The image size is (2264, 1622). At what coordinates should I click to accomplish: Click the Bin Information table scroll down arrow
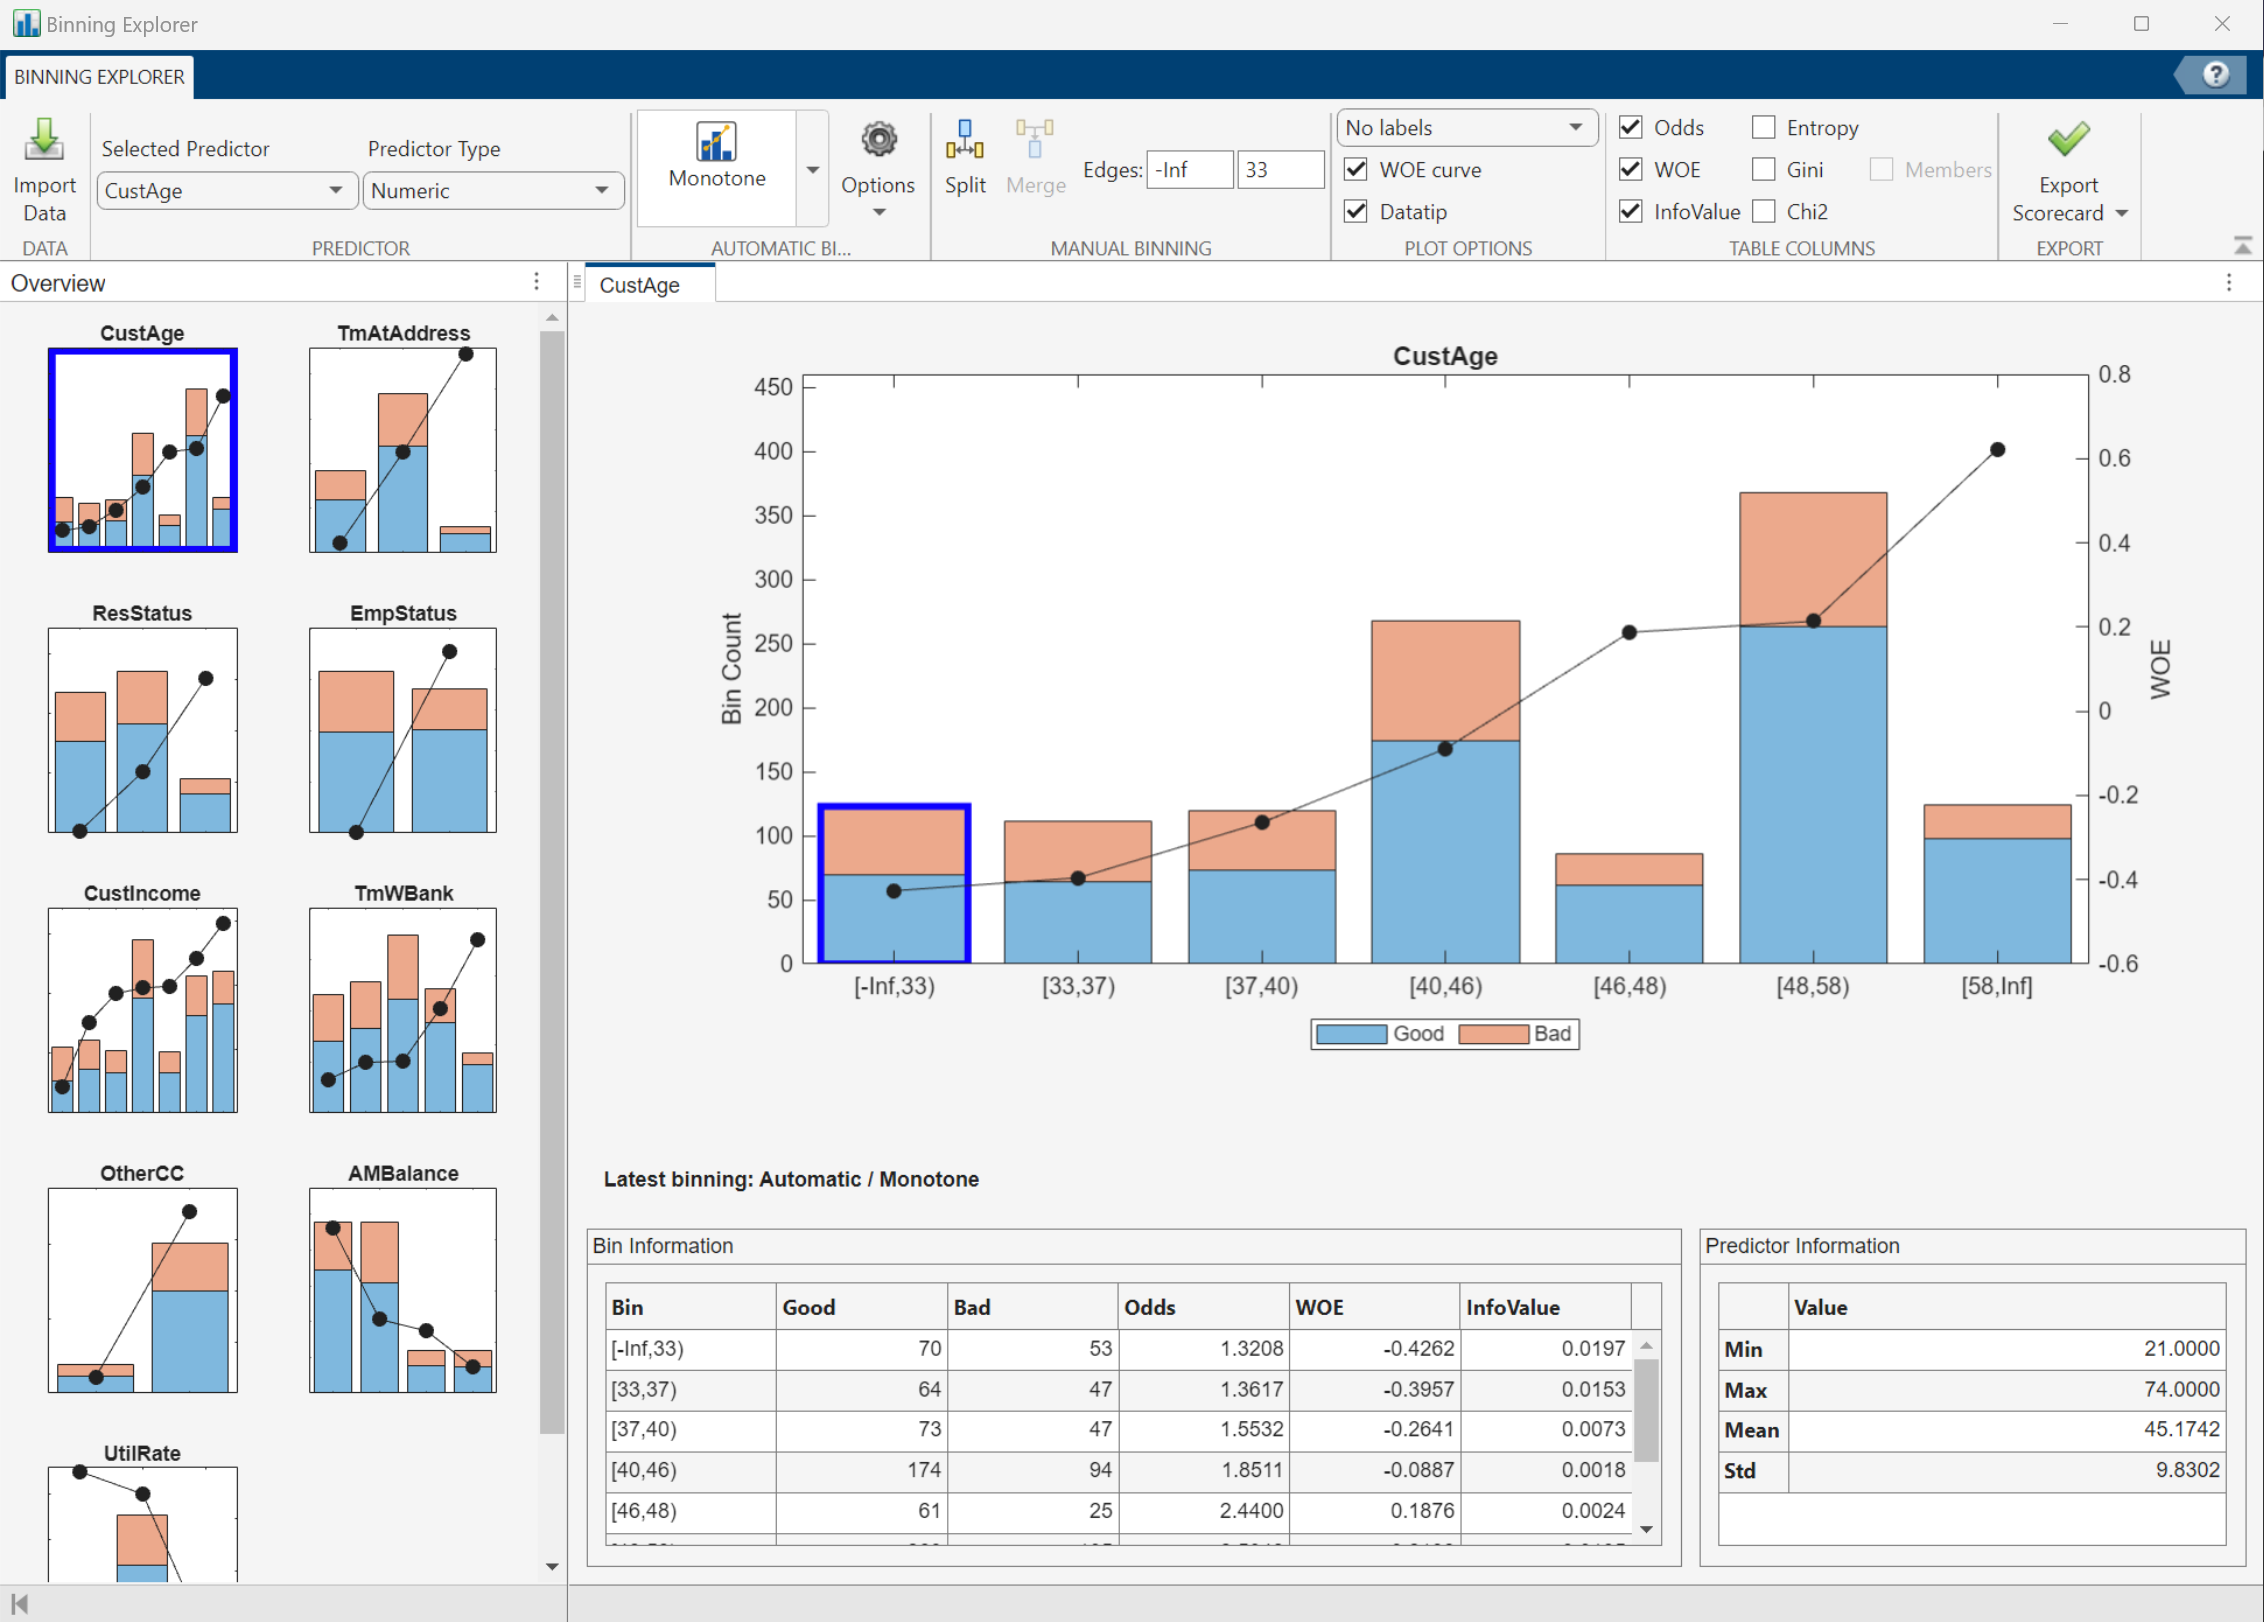[1646, 1529]
